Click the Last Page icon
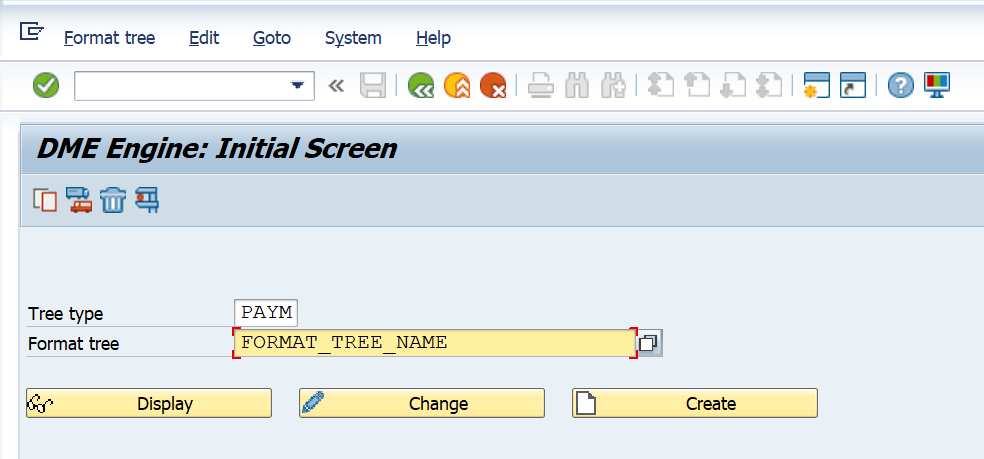 [769, 85]
